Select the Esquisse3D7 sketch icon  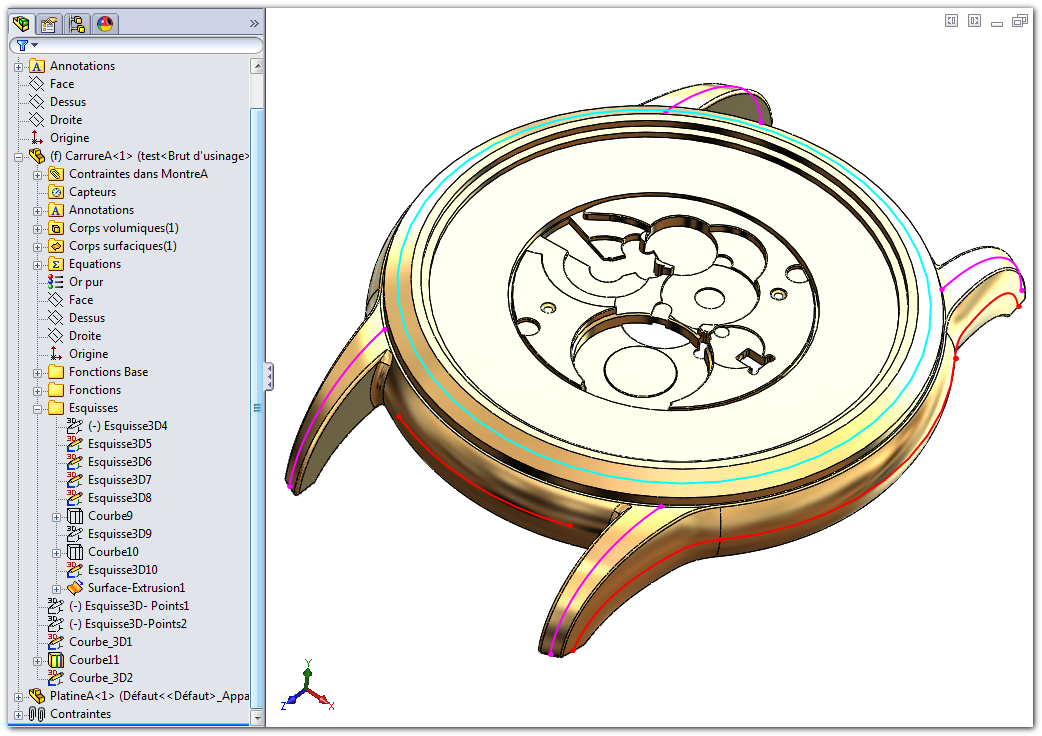[x=74, y=480]
